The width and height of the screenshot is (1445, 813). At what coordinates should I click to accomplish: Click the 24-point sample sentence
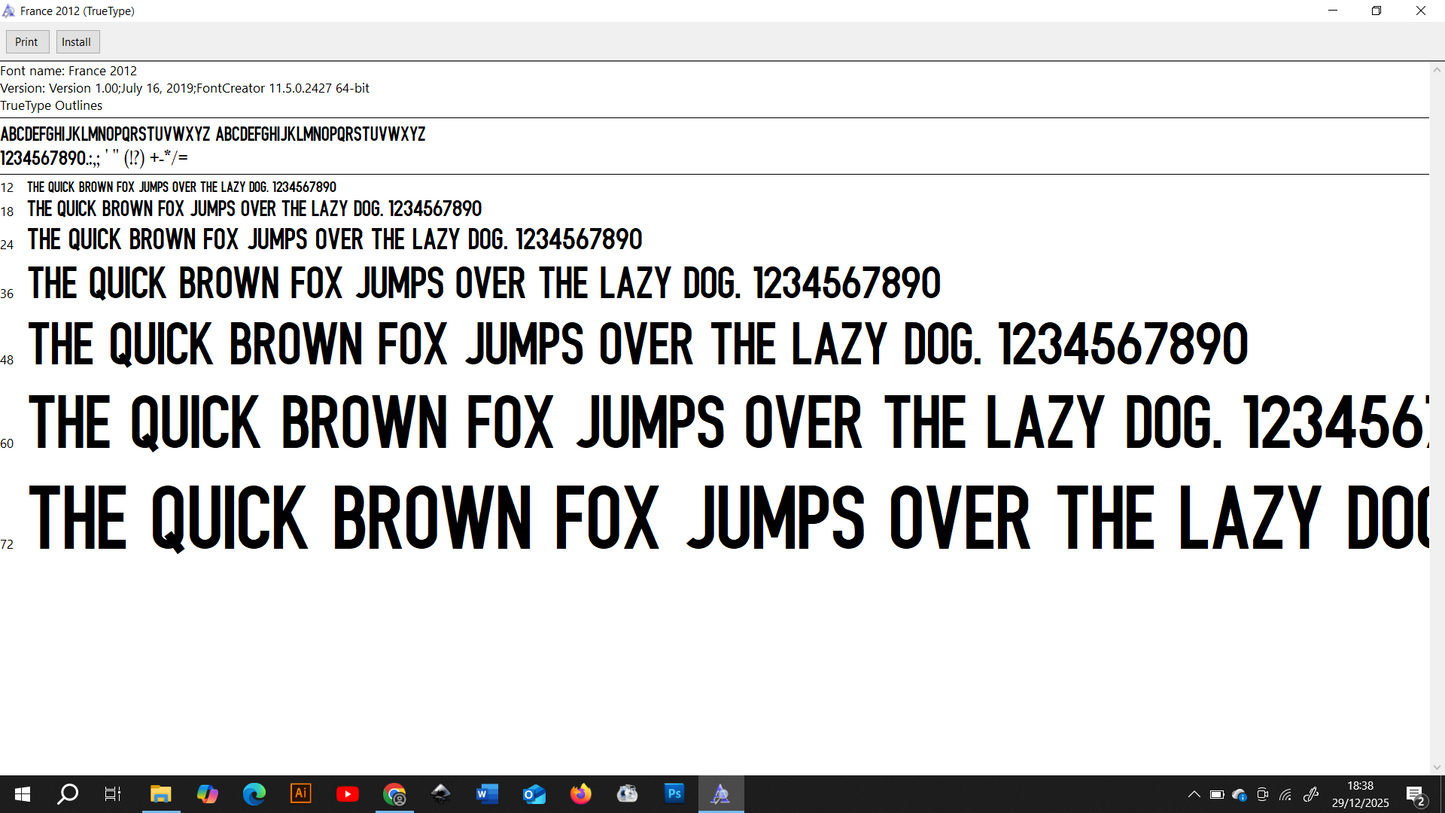click(x=335, y=240)
